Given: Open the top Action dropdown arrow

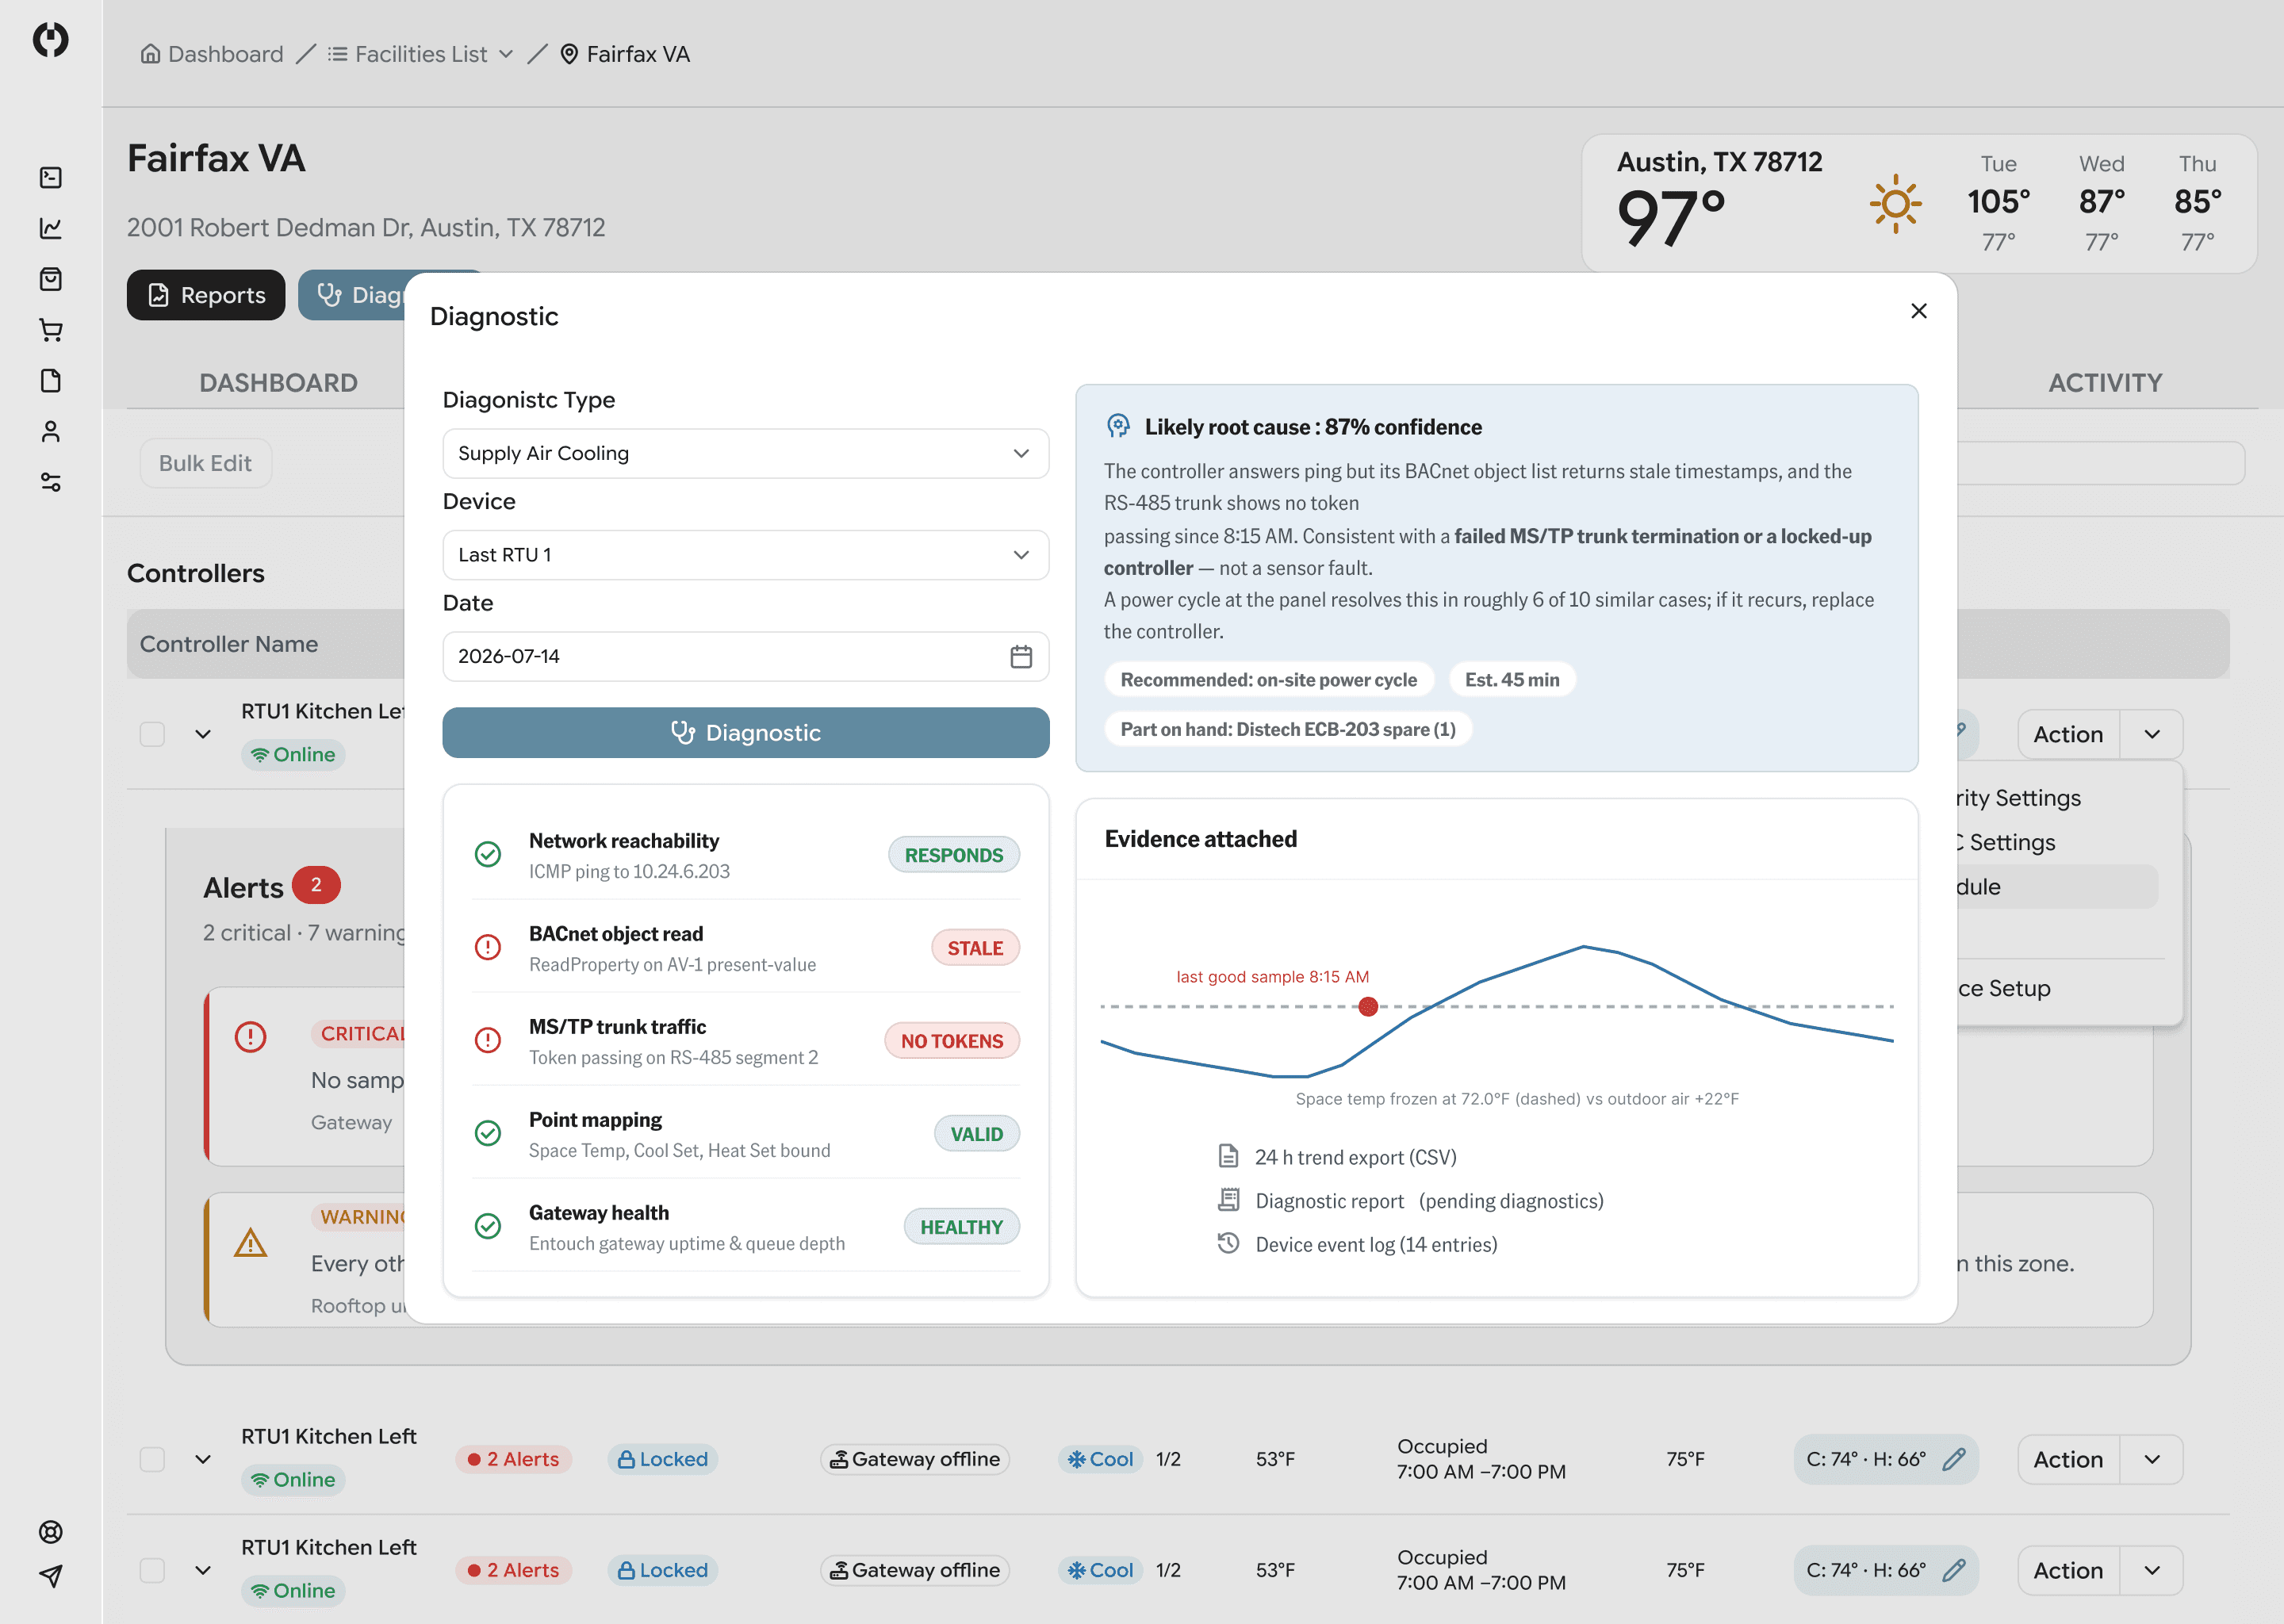Looking at the screenshot, I should [x=2152, y=734].
